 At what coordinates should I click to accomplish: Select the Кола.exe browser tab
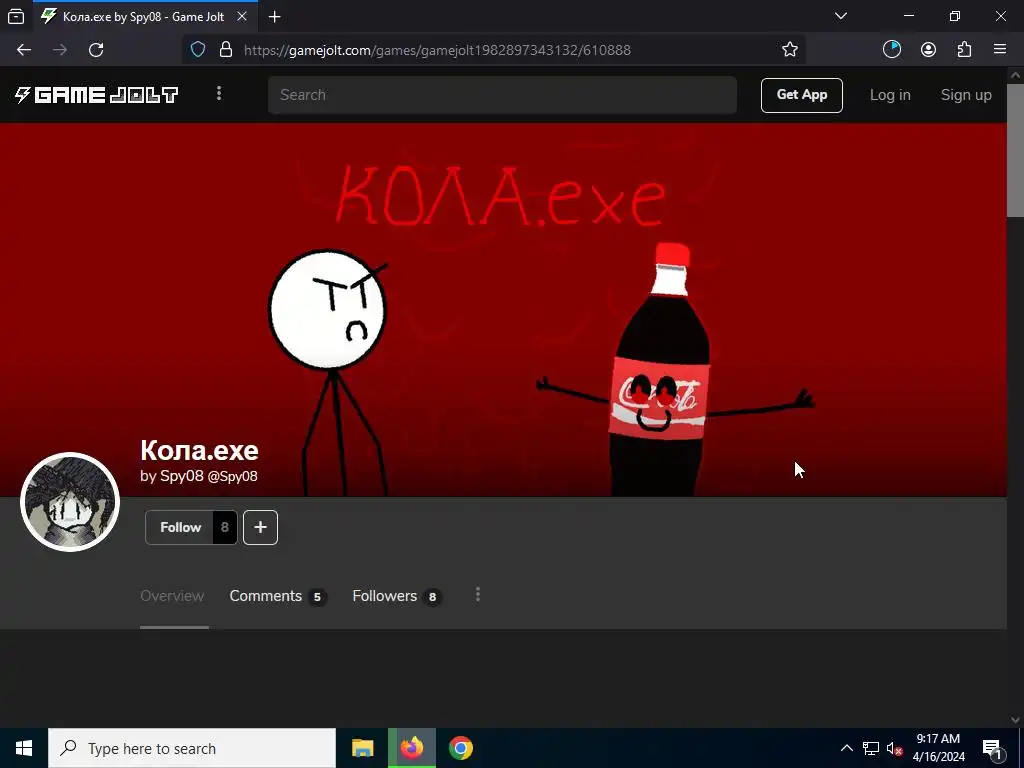point(143,17)
